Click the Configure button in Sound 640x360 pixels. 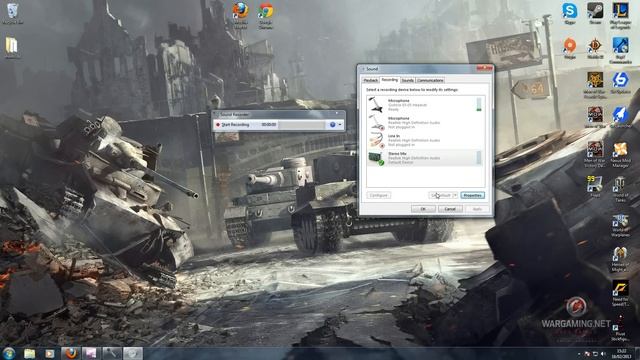point(379,196)
